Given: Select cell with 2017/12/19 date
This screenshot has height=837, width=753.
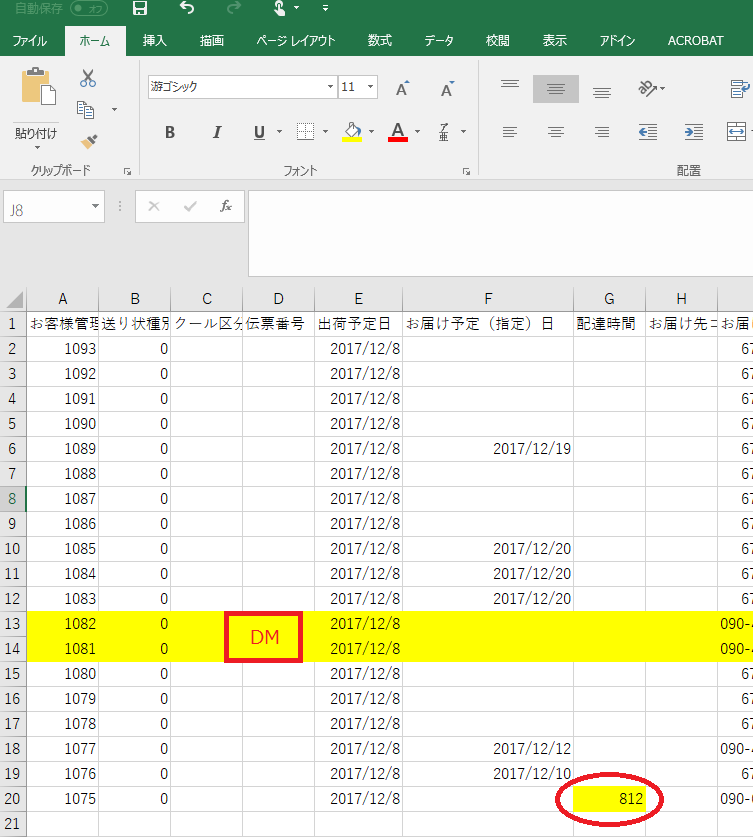Looking at the screenshot, I should tap(488, 449).
